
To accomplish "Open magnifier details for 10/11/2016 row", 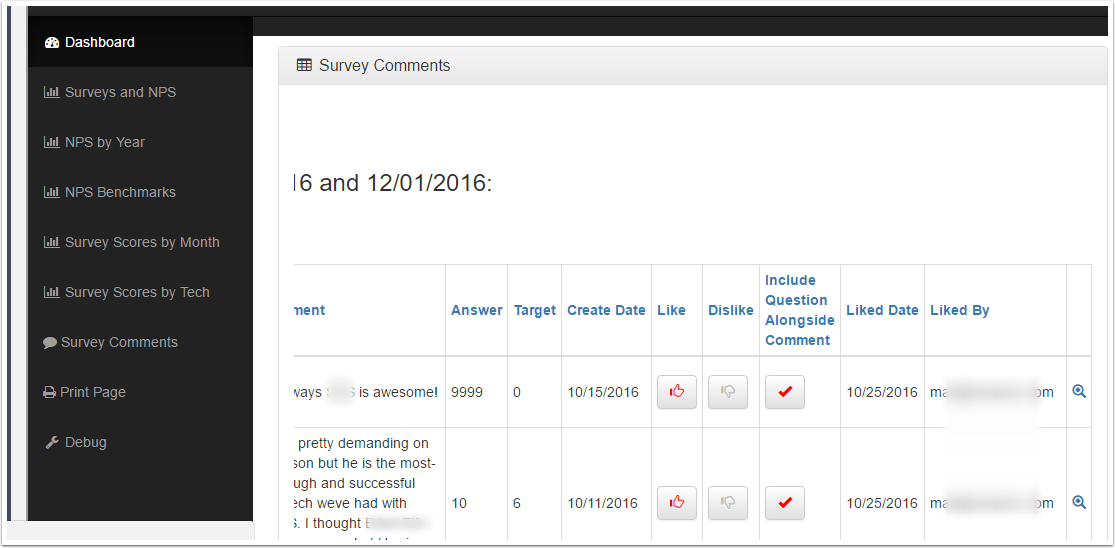I will pyautogui.click(x=1079, y=503).
